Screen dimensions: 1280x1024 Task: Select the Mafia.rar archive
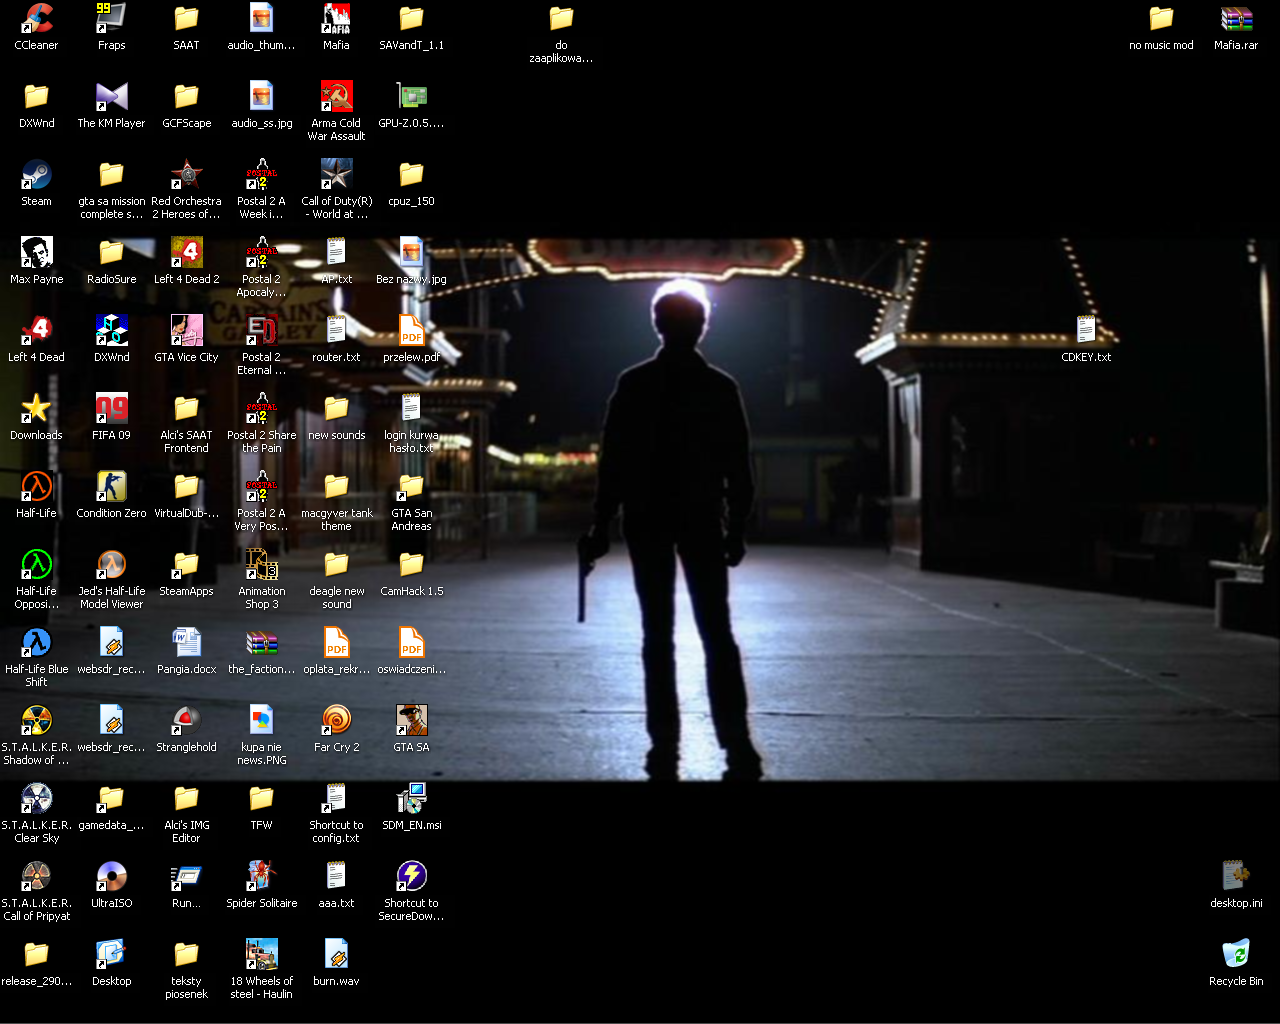(1236, 18)
